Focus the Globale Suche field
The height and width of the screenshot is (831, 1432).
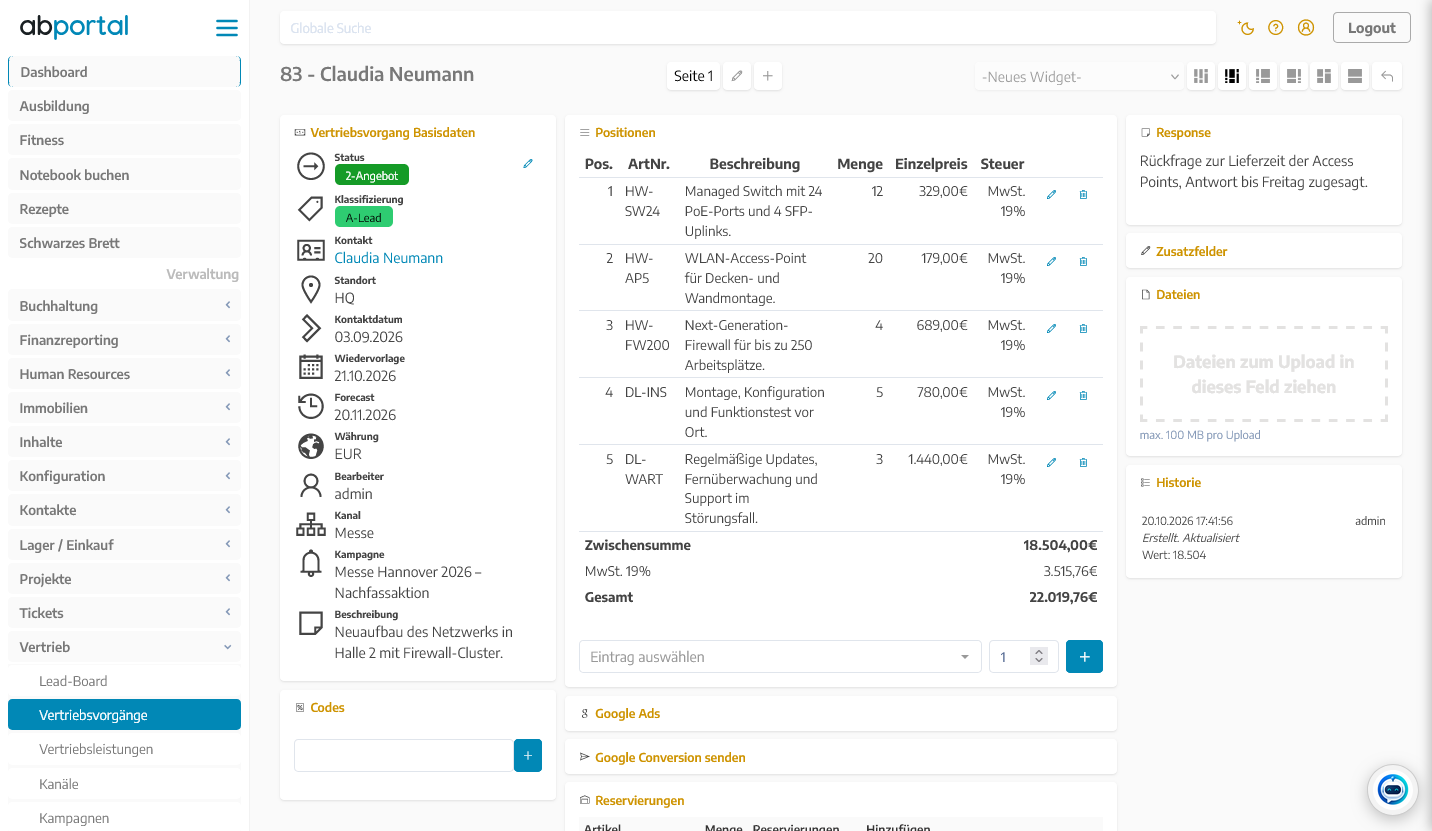pos(748,28)
